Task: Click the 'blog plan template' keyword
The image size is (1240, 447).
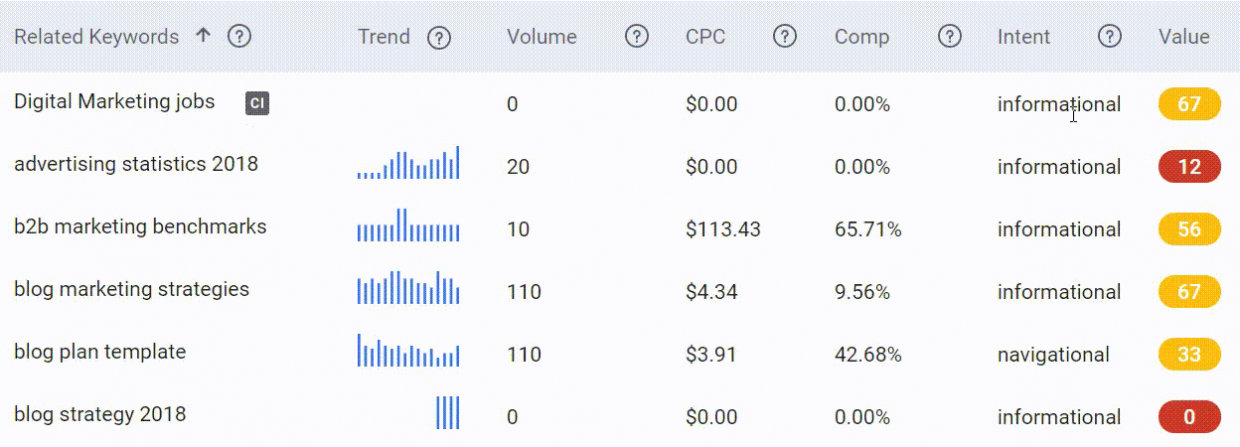Action: click(100, 352)
